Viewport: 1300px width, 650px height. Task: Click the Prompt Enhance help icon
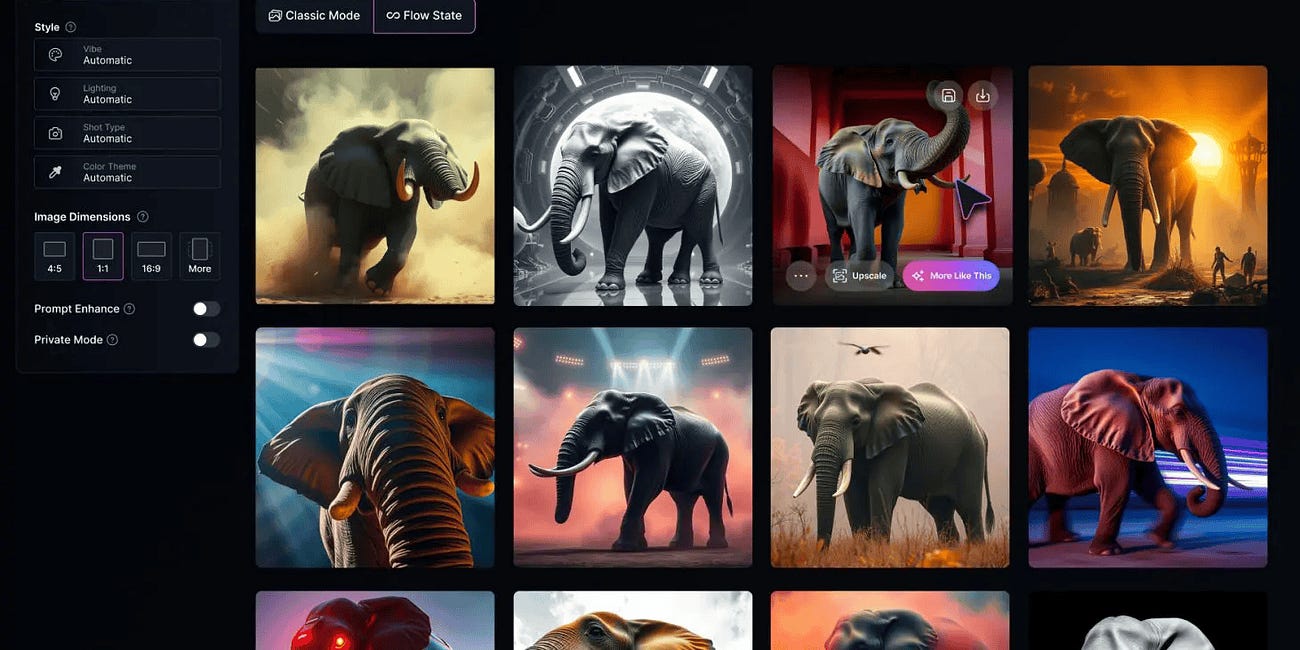coord(129,309)
